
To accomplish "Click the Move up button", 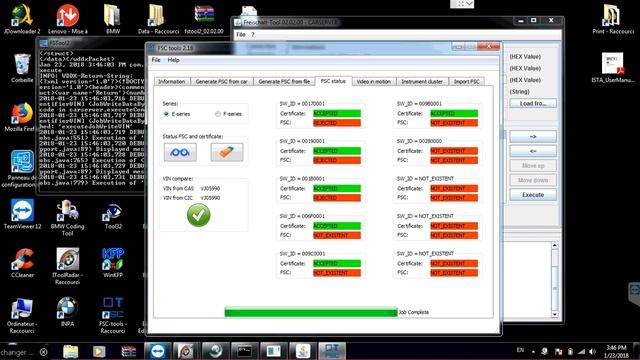I will click(533, 166).
